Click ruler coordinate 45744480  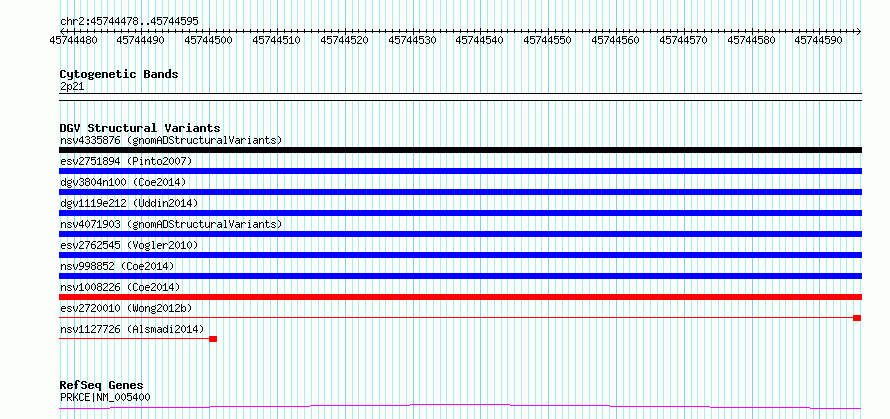coord(73,40)
